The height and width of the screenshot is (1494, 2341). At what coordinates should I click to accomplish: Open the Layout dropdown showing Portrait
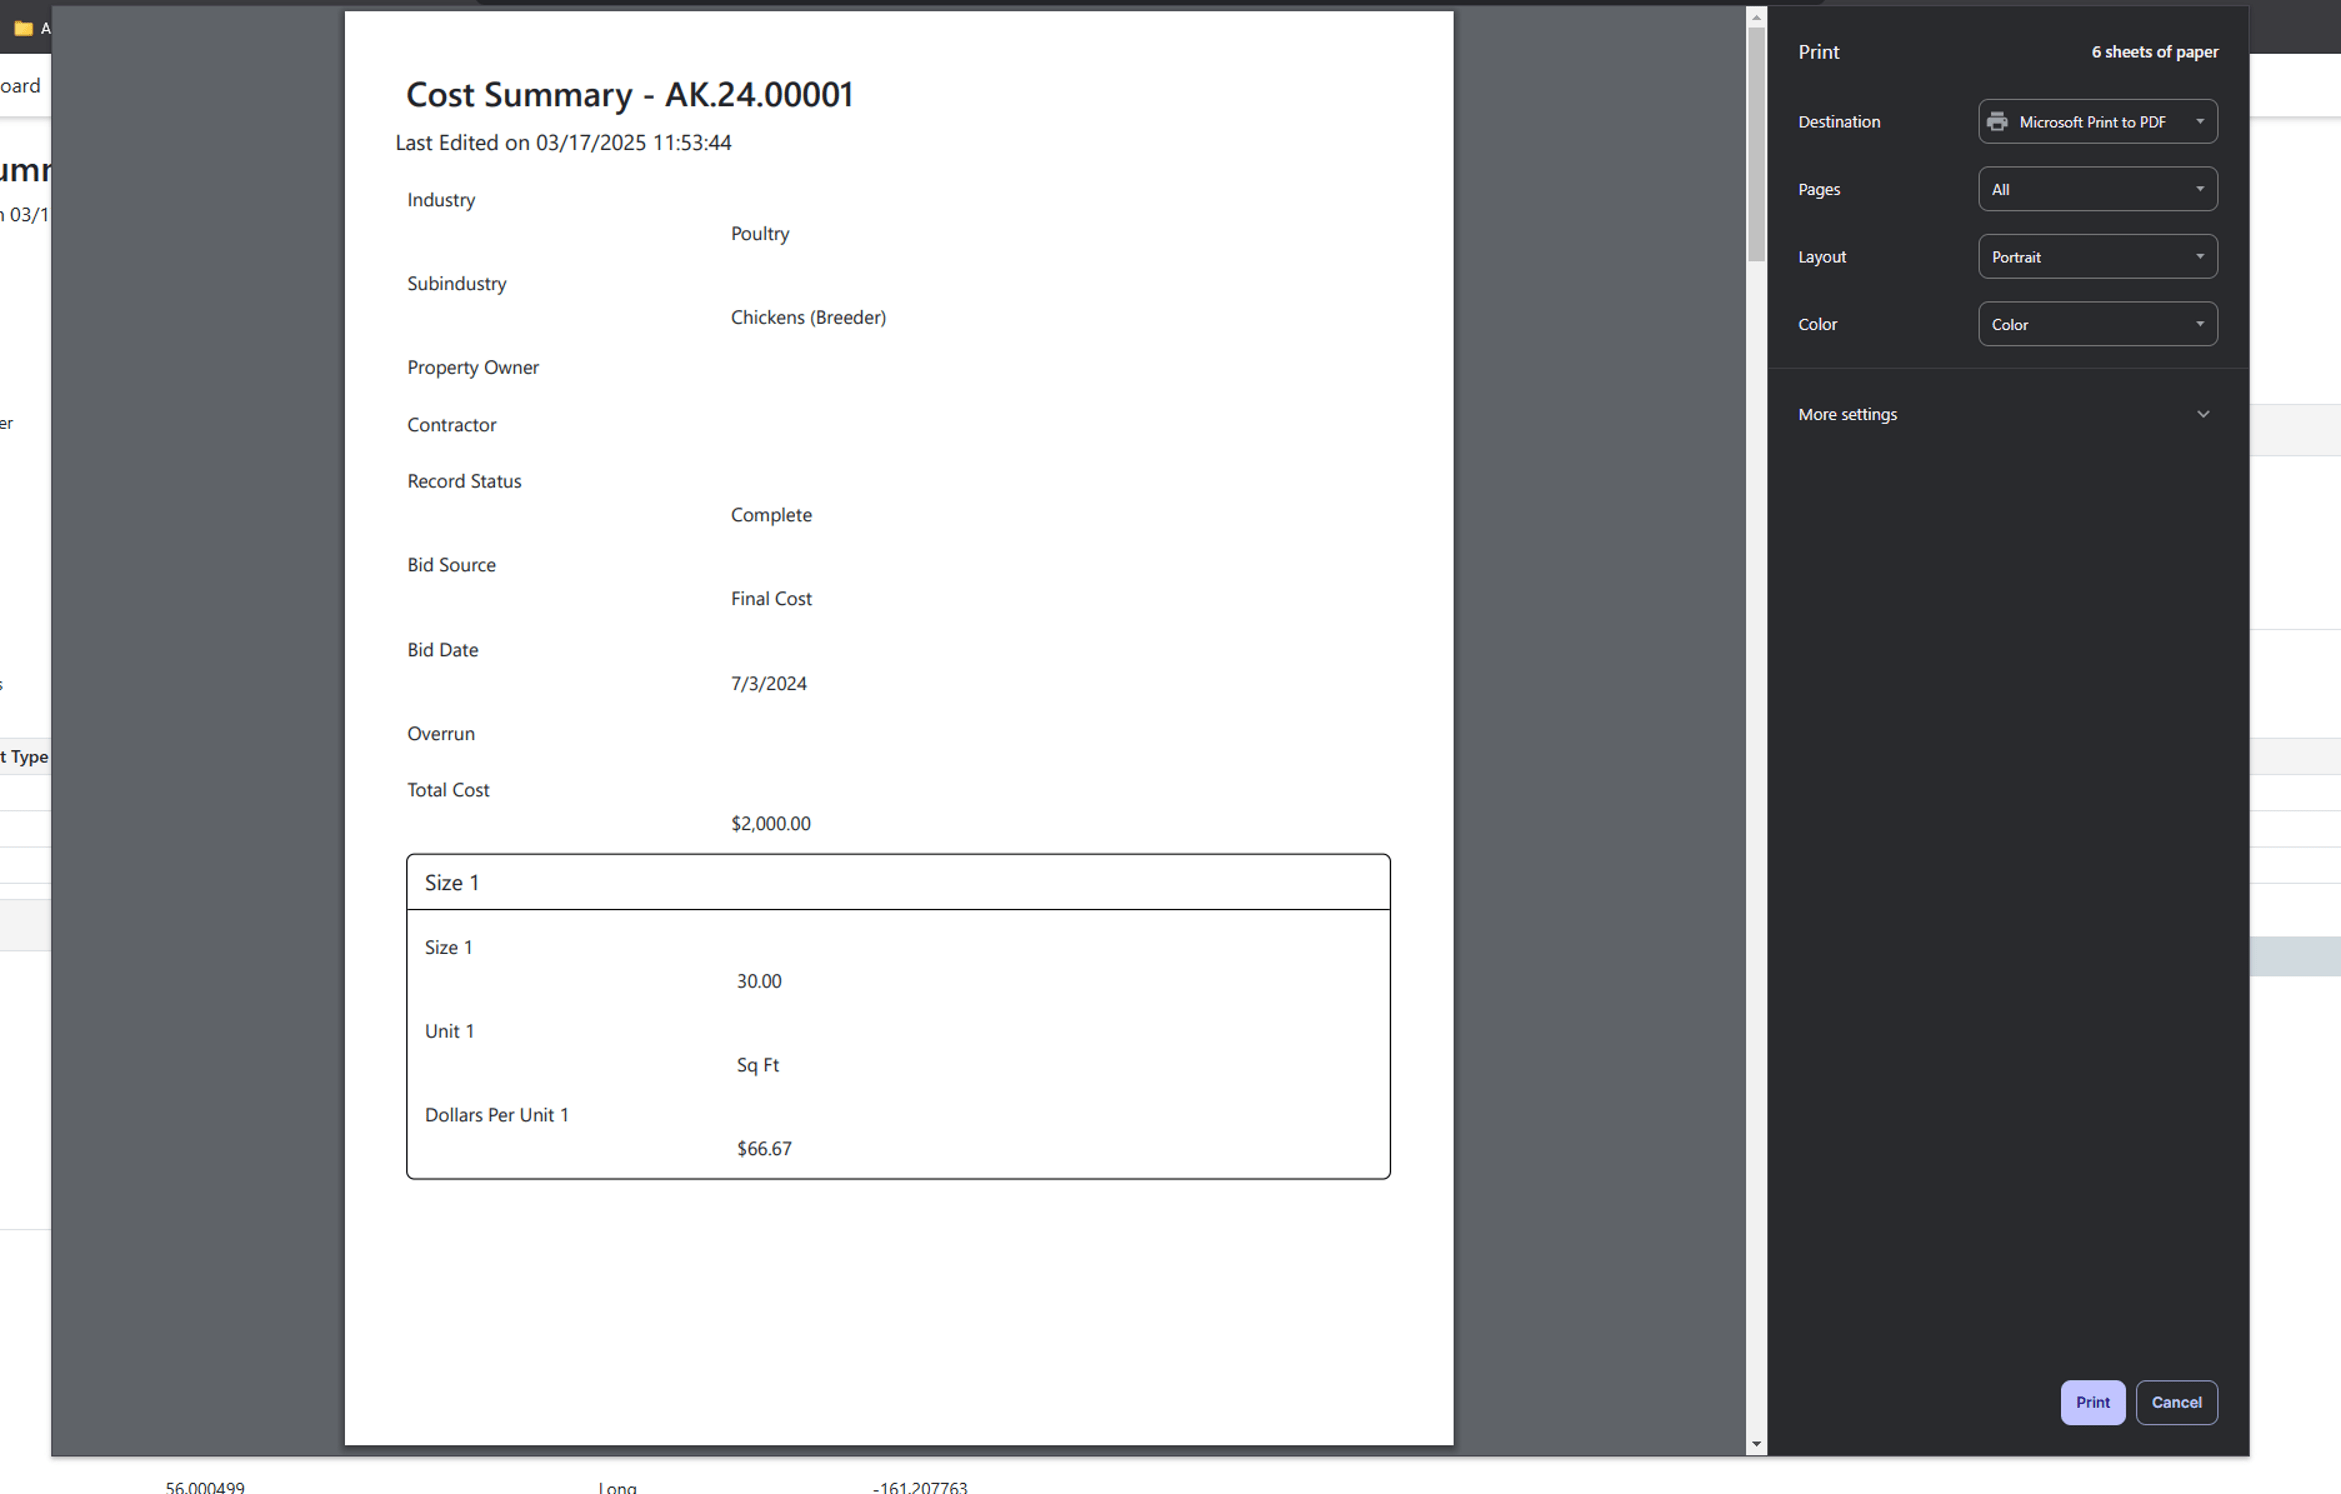pyautogui.click(x=2097, y=257)
